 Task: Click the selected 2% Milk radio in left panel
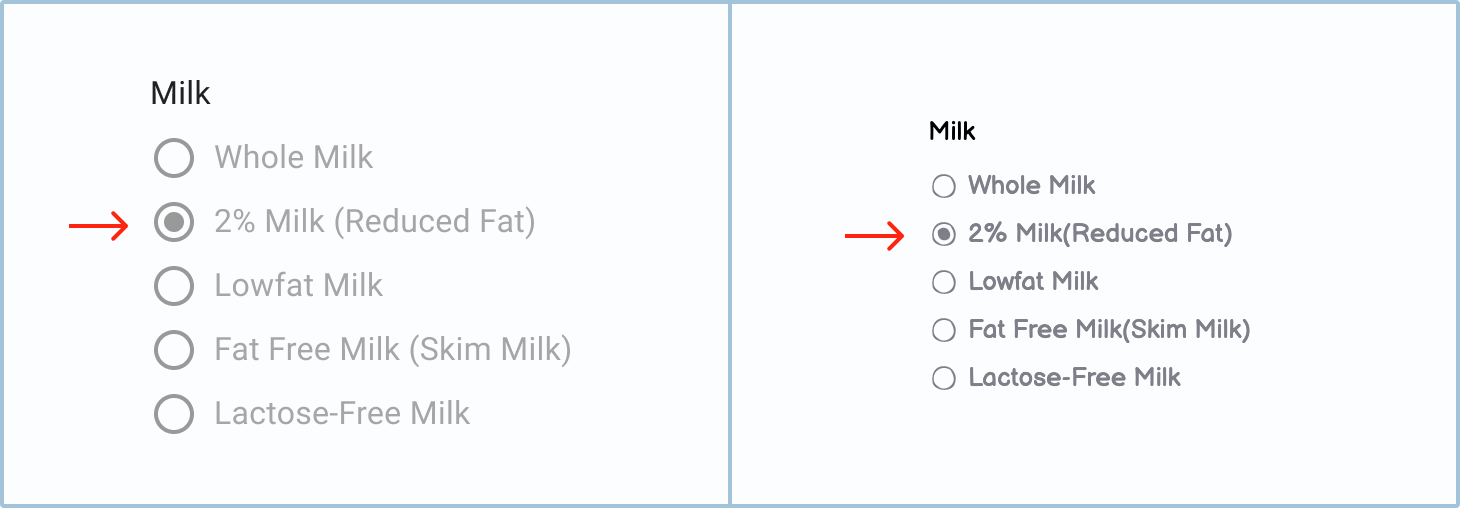point(174,222)
